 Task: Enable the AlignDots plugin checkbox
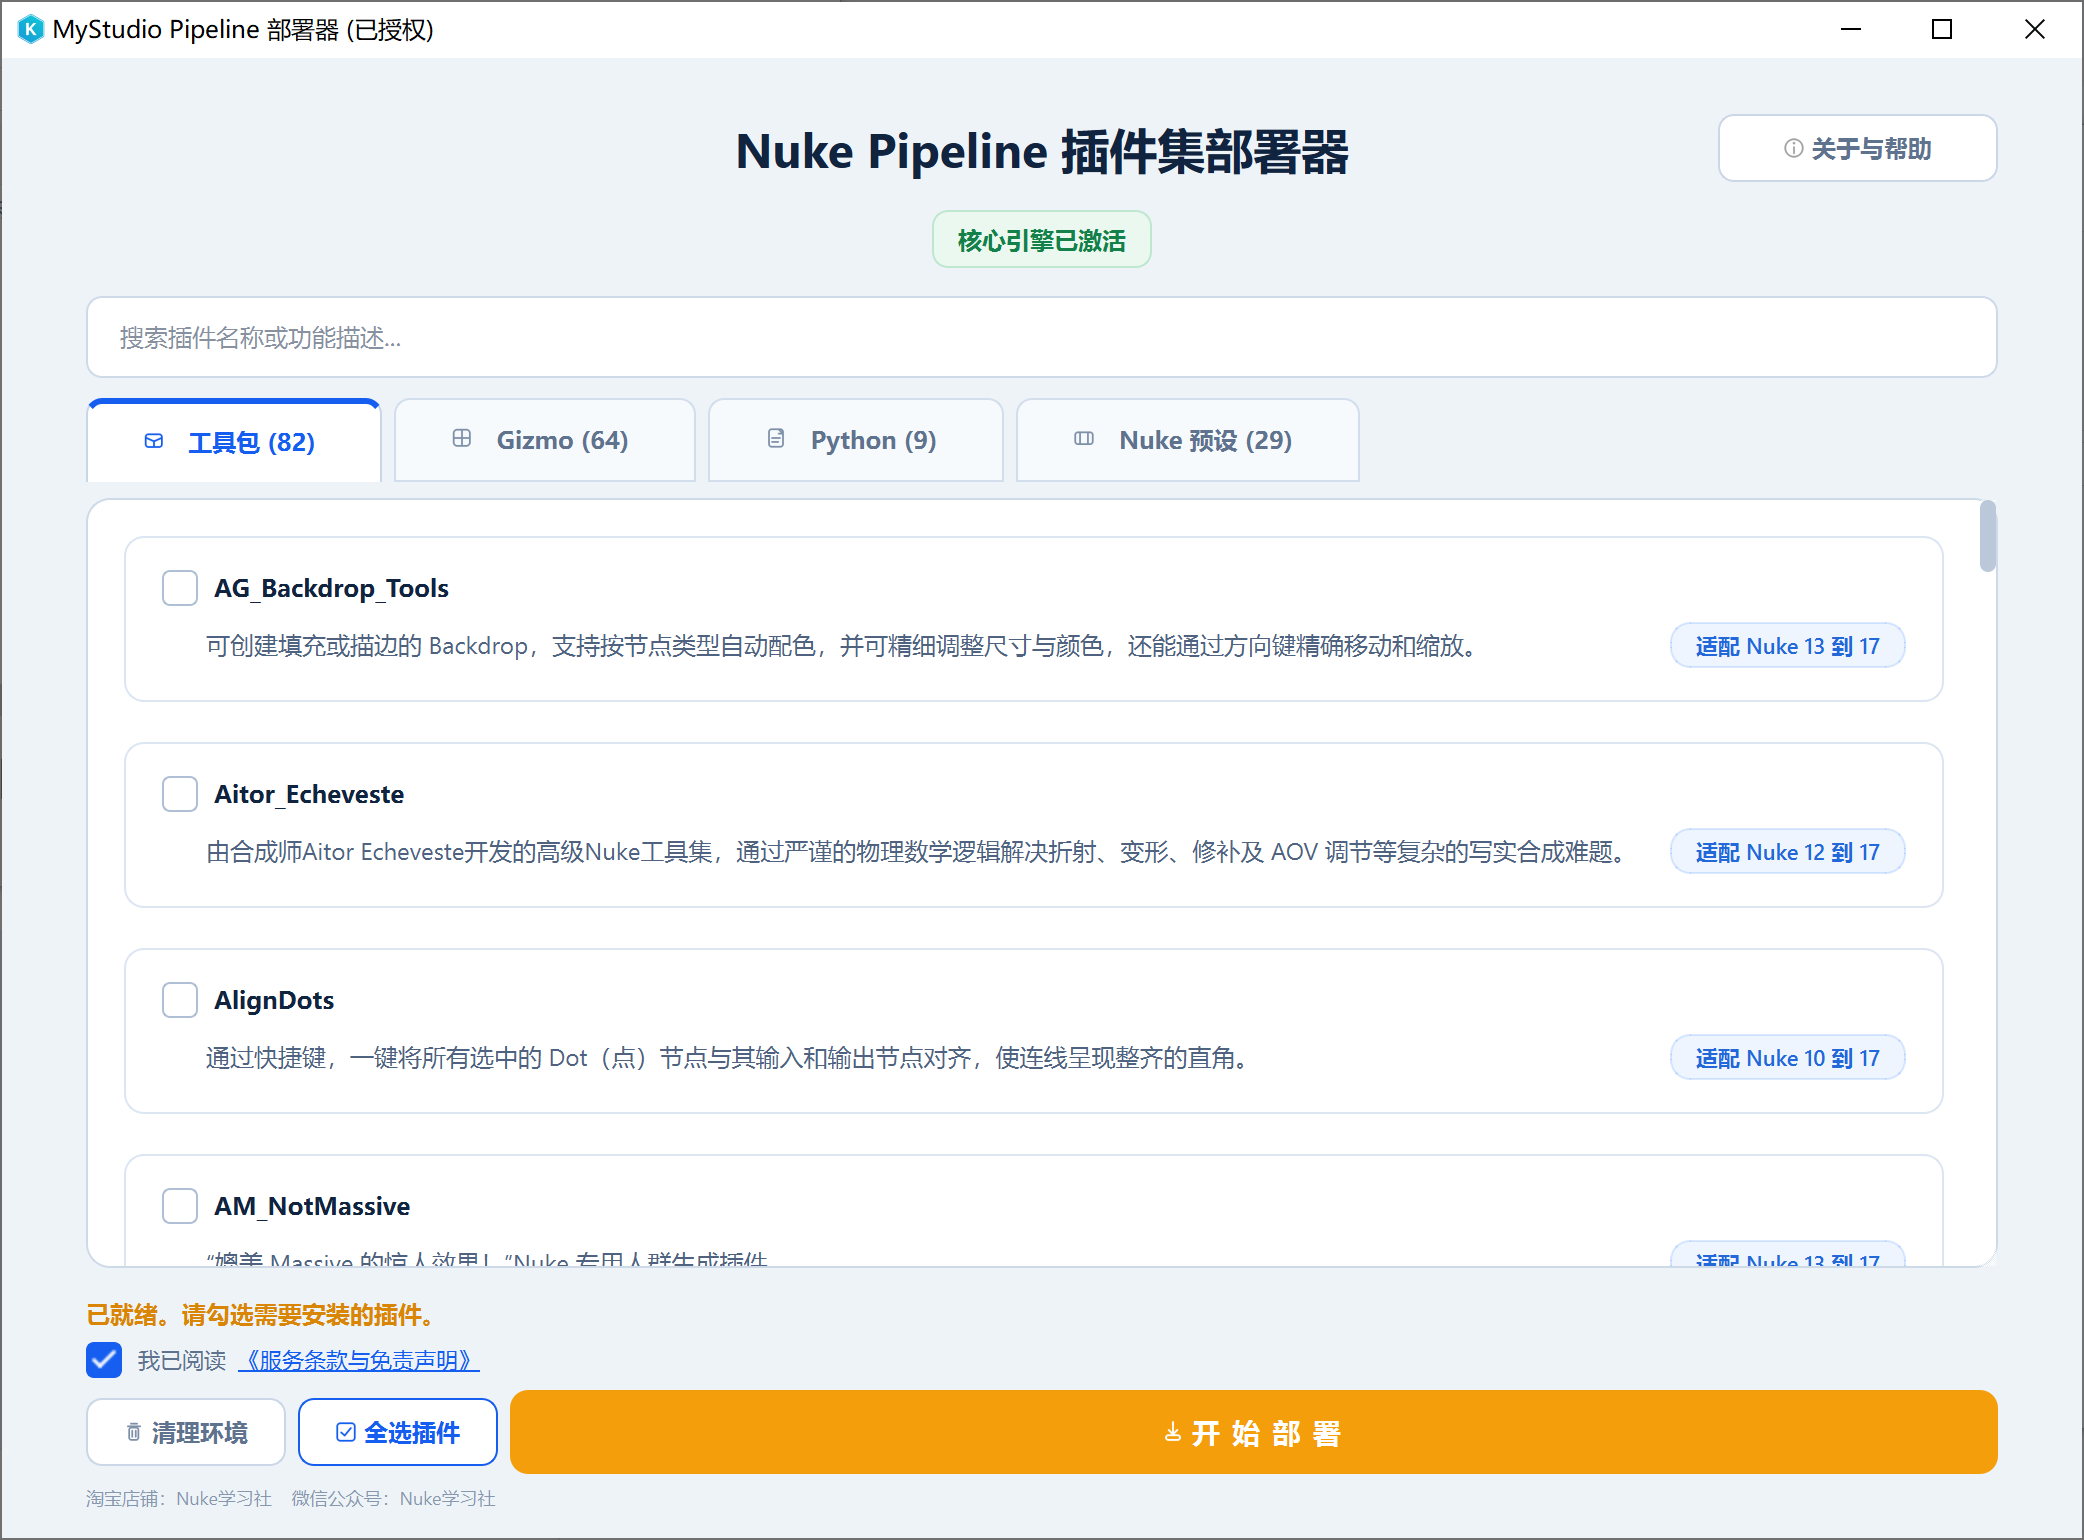click(180, 1000)
